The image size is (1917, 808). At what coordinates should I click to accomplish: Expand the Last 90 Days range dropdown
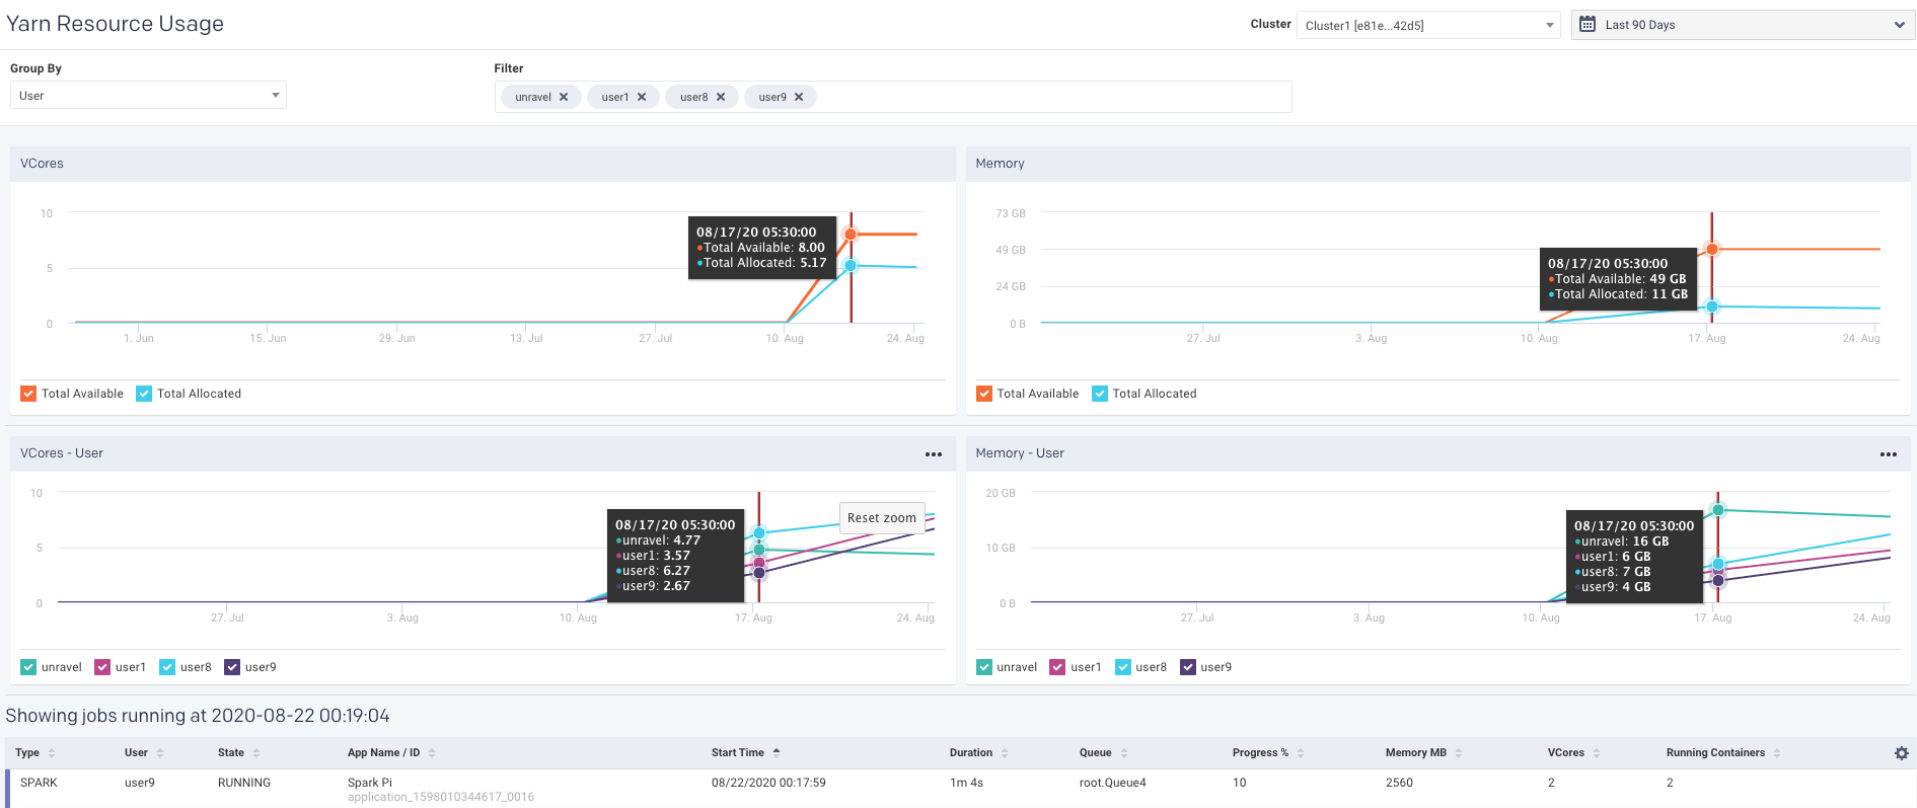[x=1743, y=25]
